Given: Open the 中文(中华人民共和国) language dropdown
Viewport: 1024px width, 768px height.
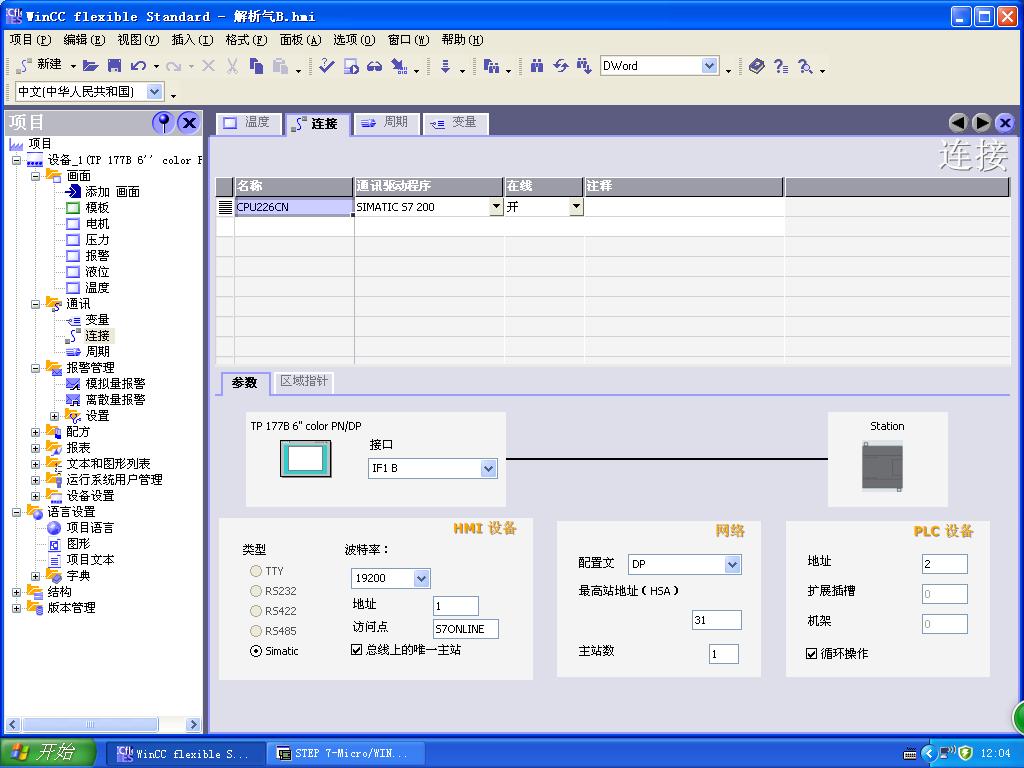Looking at the screenshot, I should click(155, 91).
